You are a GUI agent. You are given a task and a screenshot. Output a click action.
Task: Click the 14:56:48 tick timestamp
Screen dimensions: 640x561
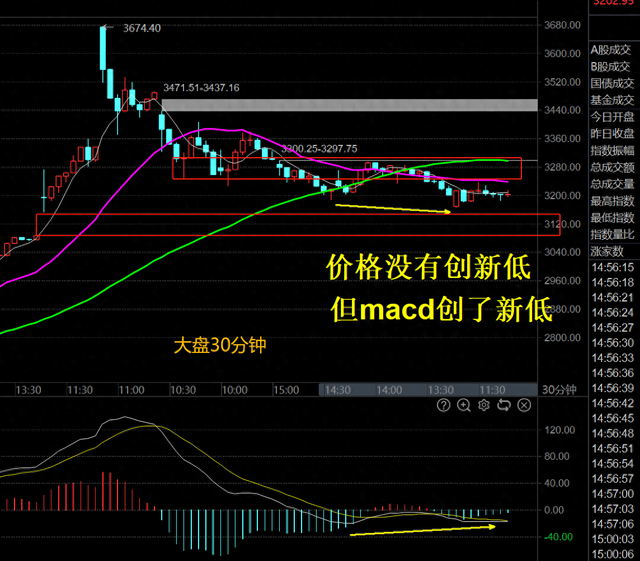tap(613, 433)
